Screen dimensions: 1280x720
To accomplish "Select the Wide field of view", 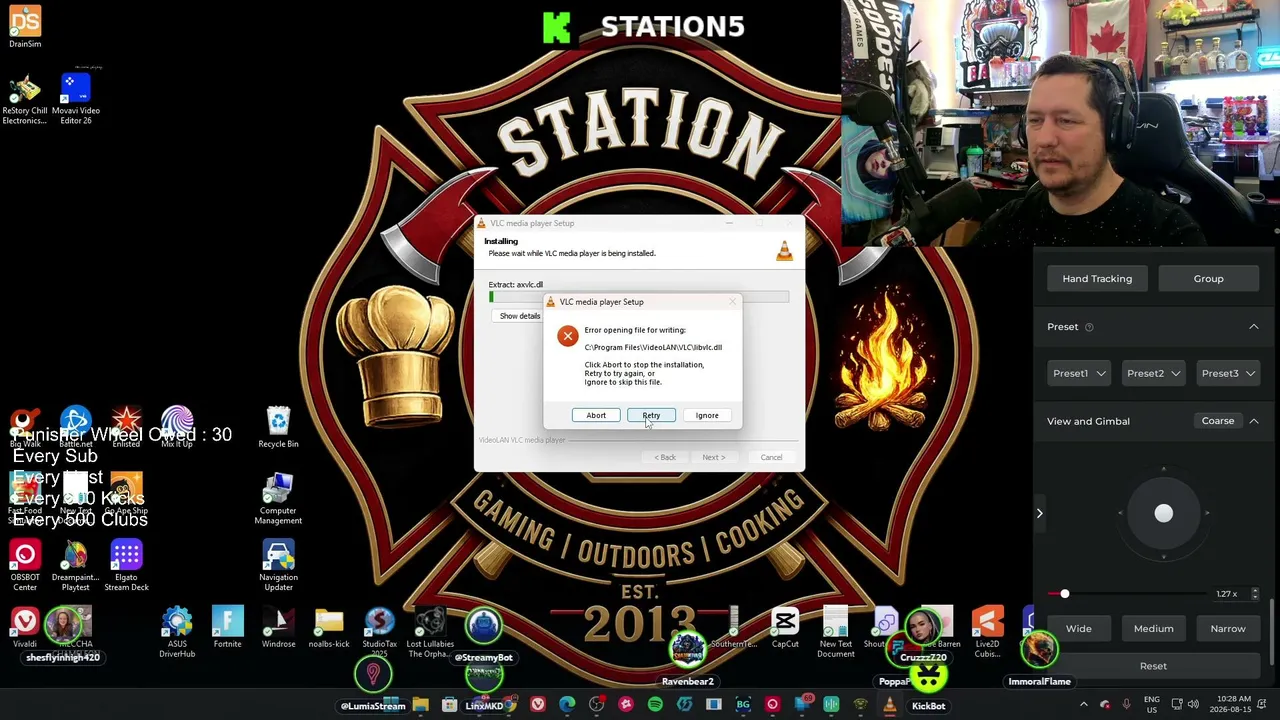I will point(1078,629).
